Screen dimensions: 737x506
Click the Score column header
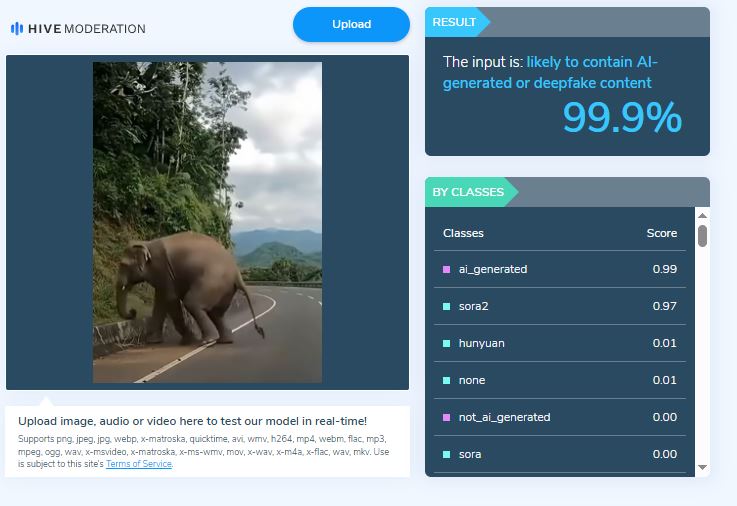coord(661,233)
